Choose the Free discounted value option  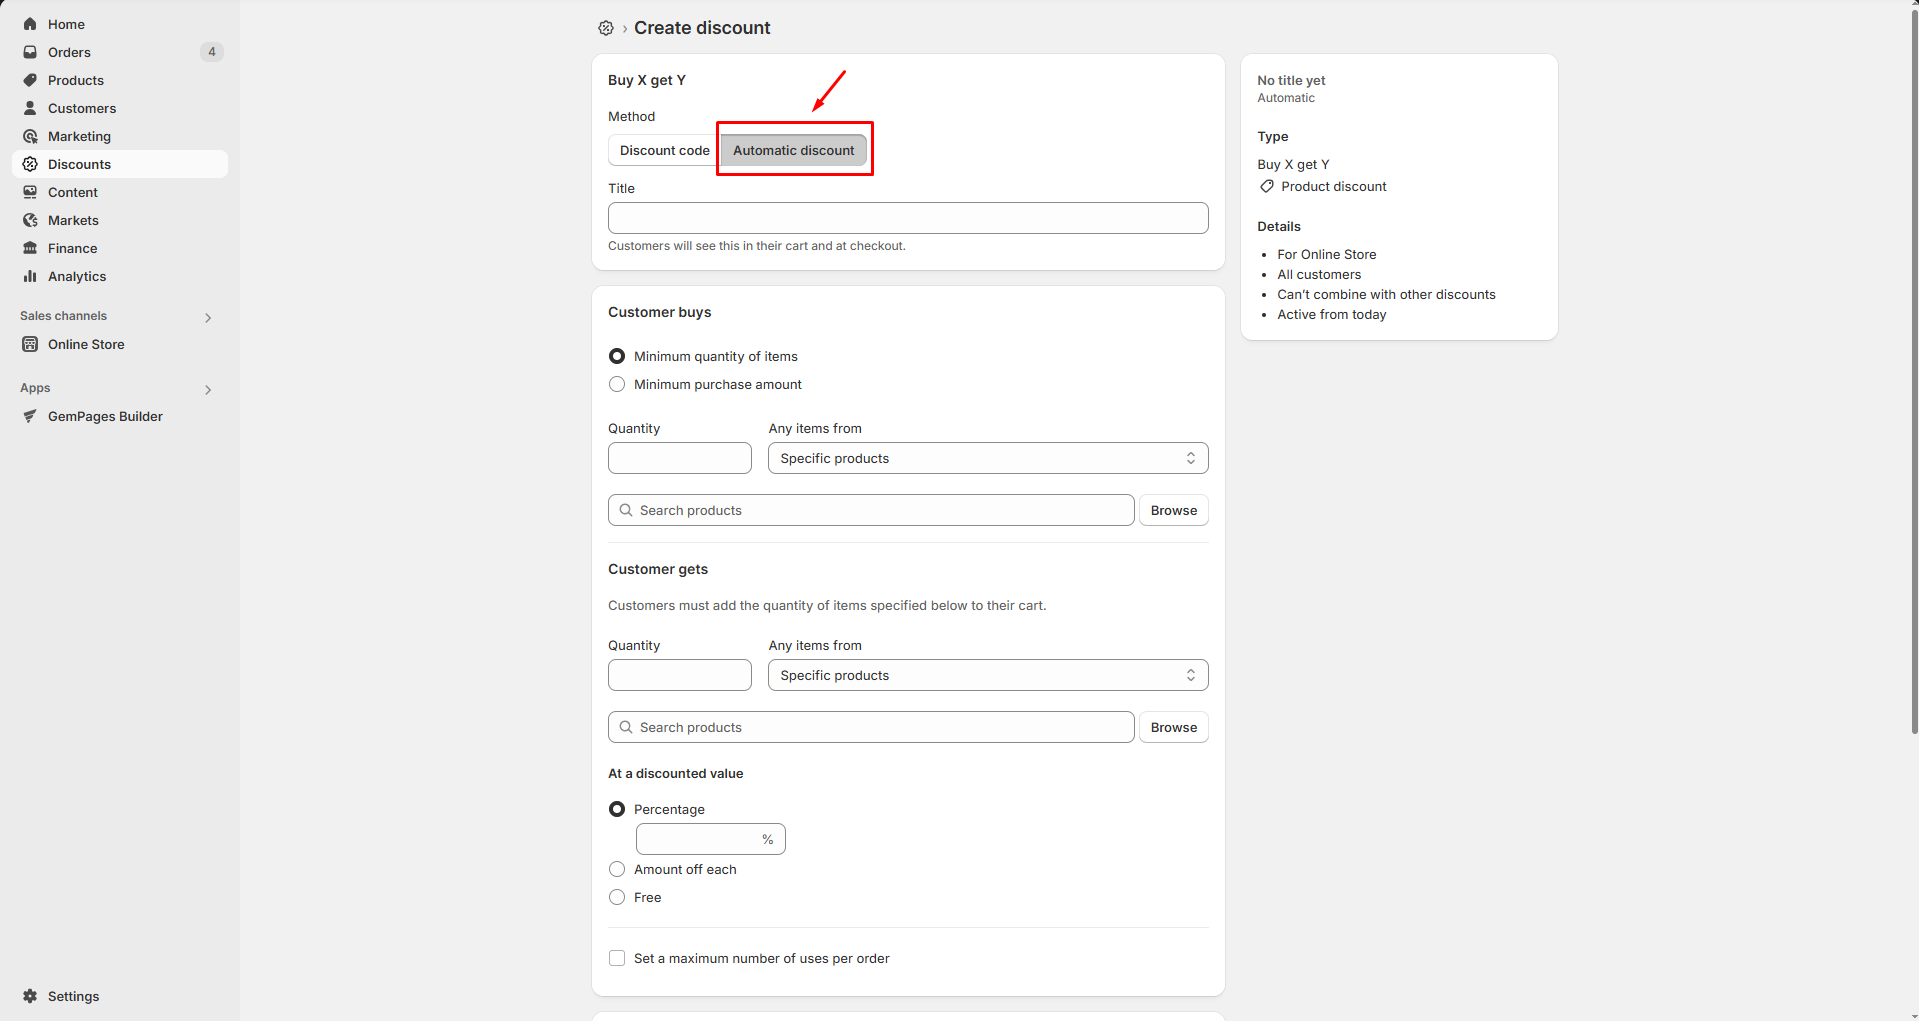617,897
